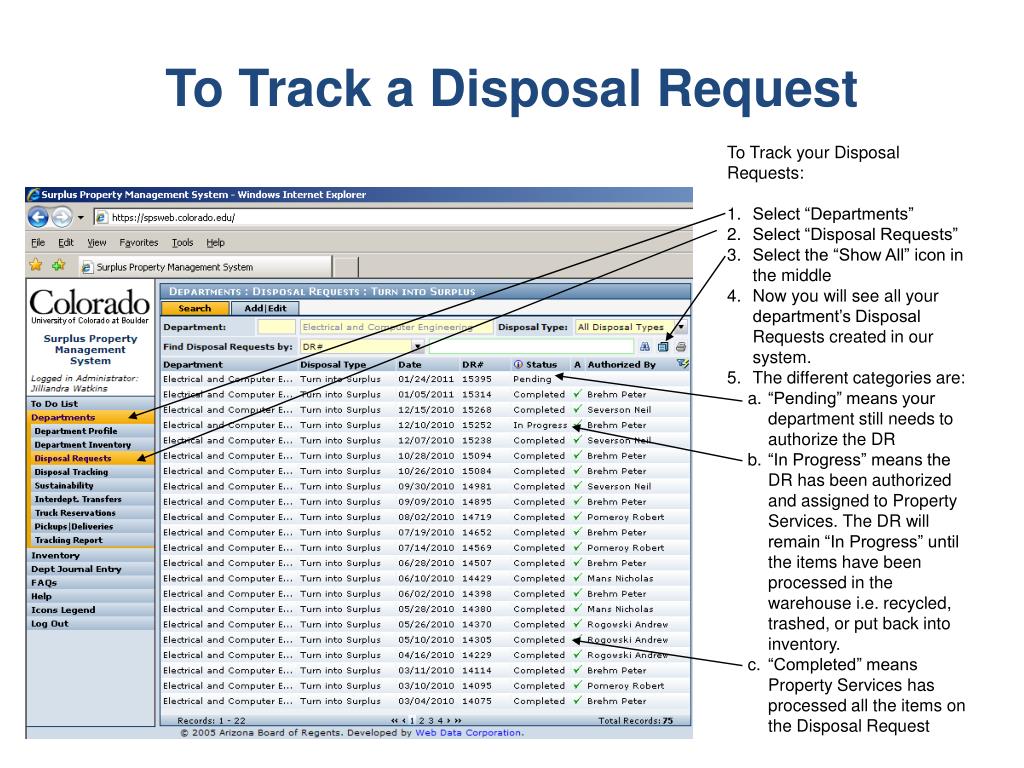Click the printer icon
The image size is (1024, 768).
click(680, 347)
